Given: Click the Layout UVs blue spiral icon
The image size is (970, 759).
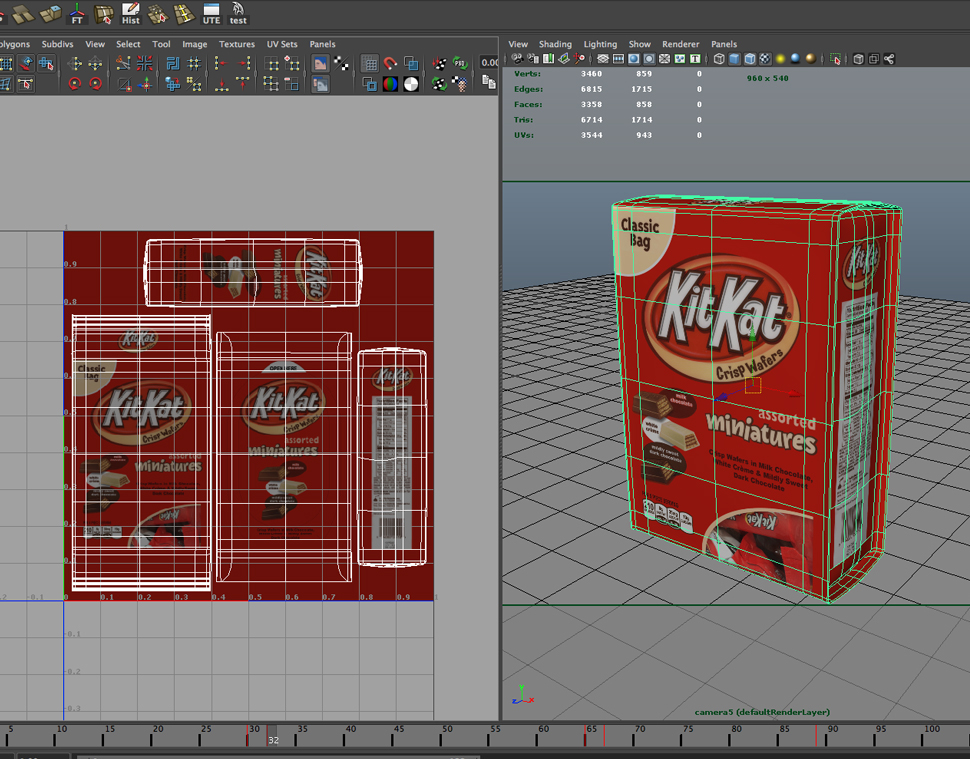Looking at the screenshot, I should pyautogui.click(x=173, y=63).
